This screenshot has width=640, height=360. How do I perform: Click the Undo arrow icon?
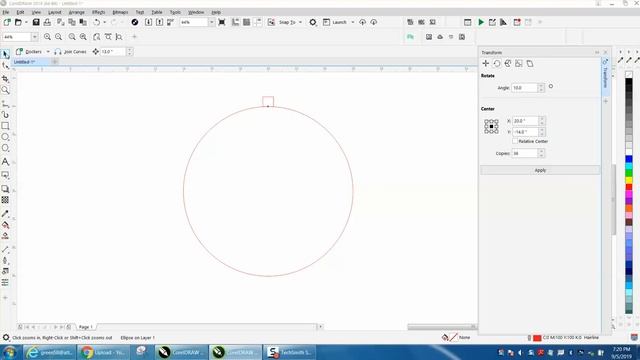[96, 22]
